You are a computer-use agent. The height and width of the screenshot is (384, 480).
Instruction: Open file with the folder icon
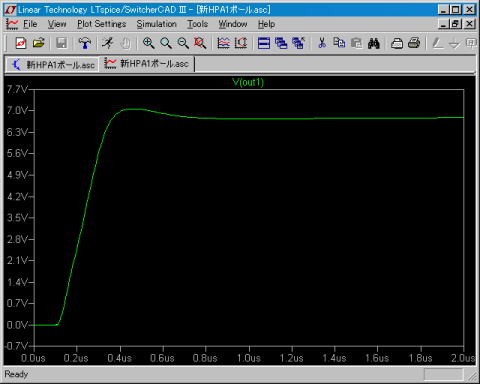tap(39, 43)
